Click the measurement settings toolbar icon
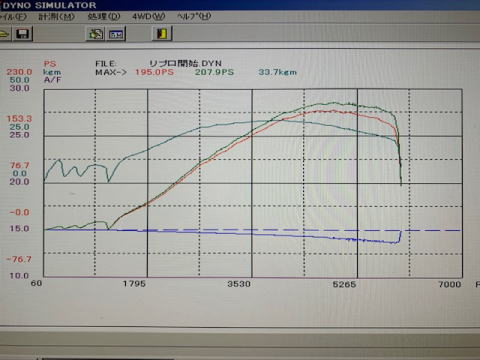Image resolution: width=480 pixels, height=360 pixels. 96,34
